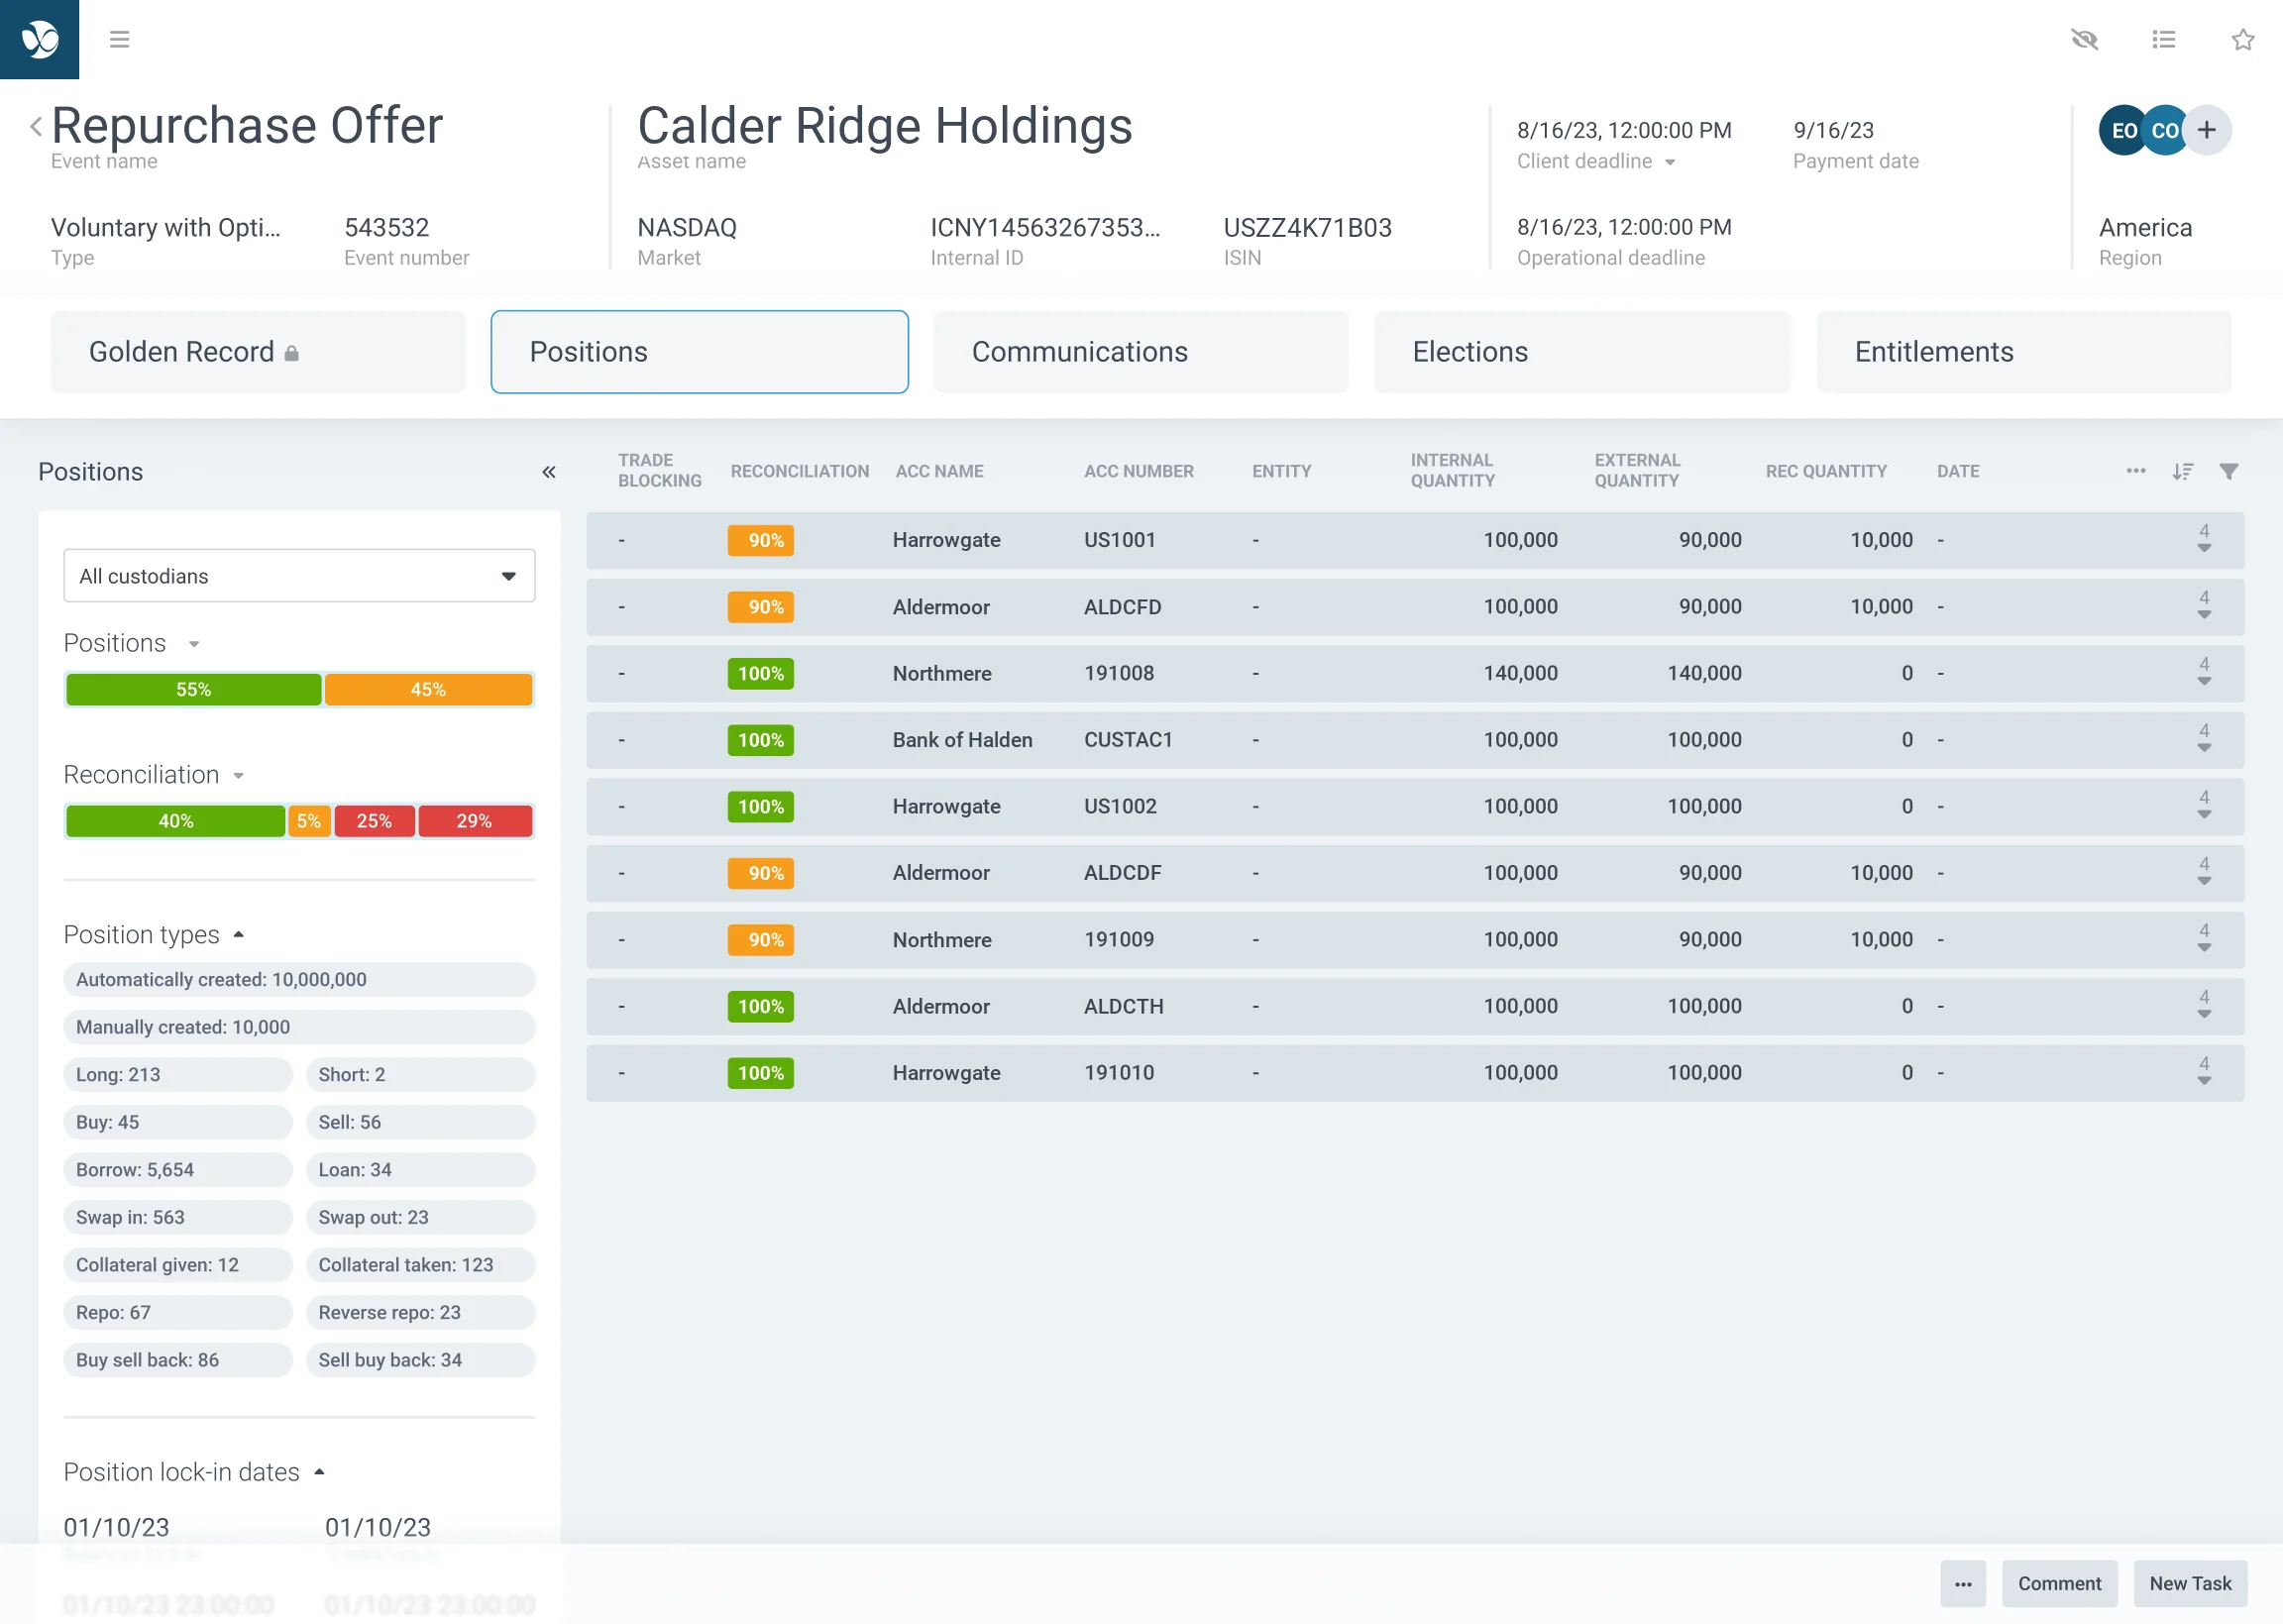Open table column options ellipsis
The image size is (2283, 1624).
point(2135,471)
